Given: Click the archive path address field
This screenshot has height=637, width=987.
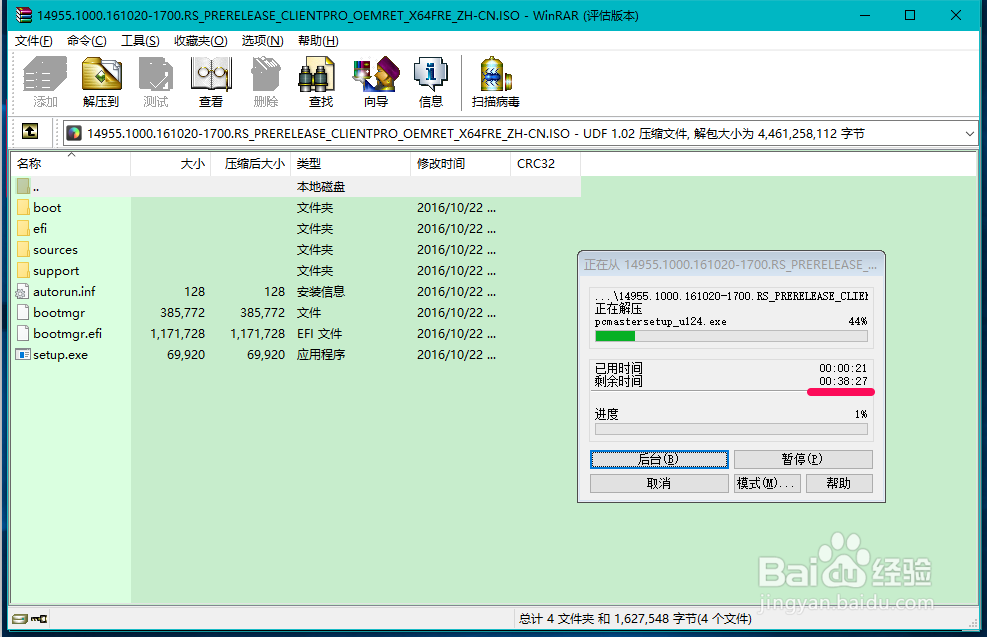Looking at the screenshot, I should [521, 133].
